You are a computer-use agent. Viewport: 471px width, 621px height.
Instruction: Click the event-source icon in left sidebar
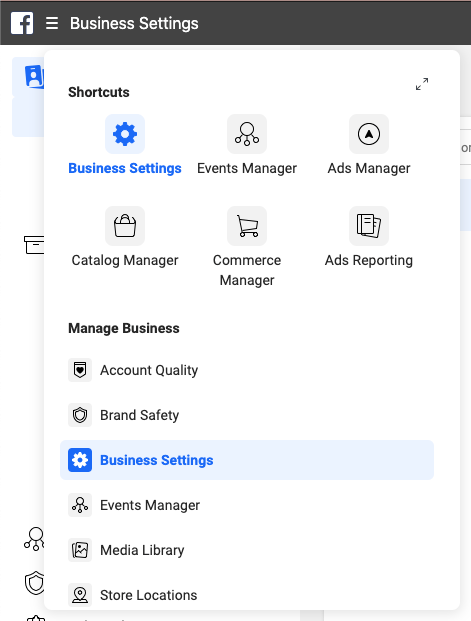click(x=34, y=539)
